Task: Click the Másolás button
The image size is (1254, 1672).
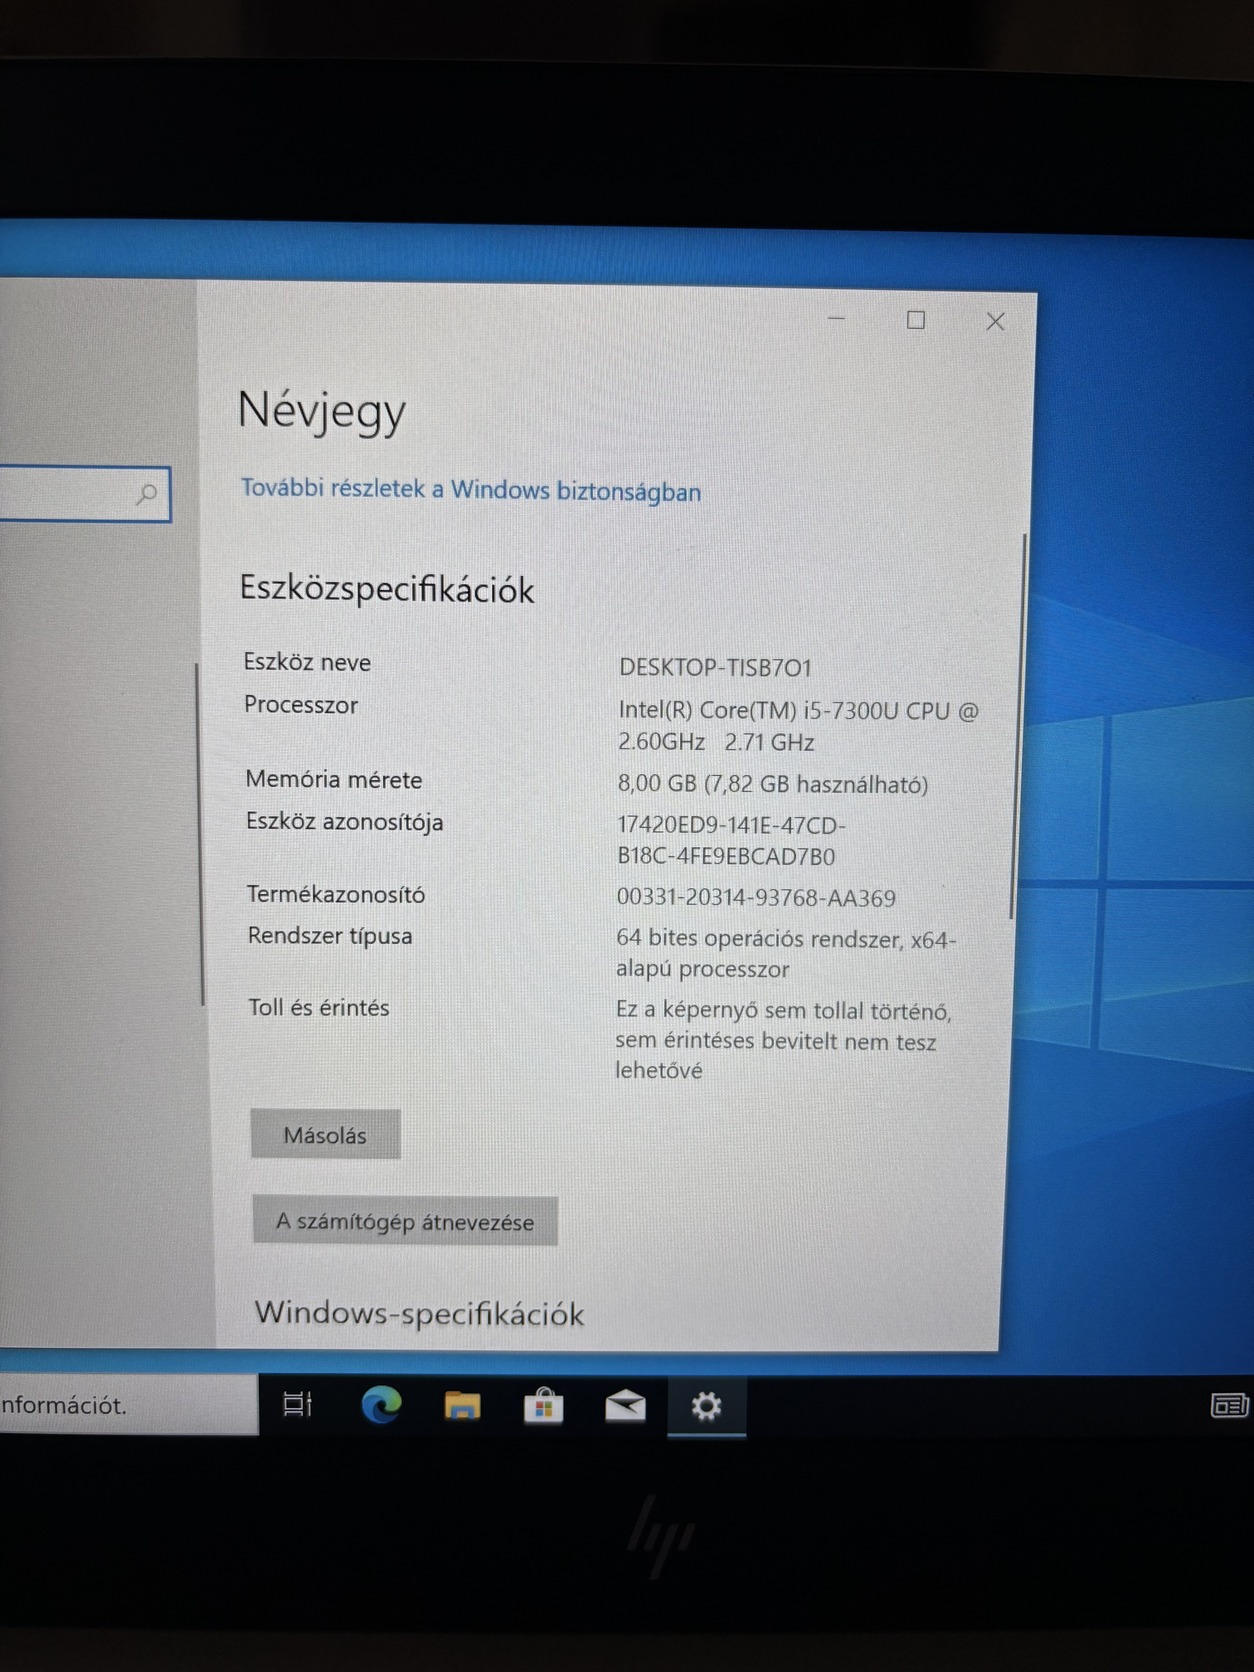Action: pyautogui.click(x=325, y=1134)
